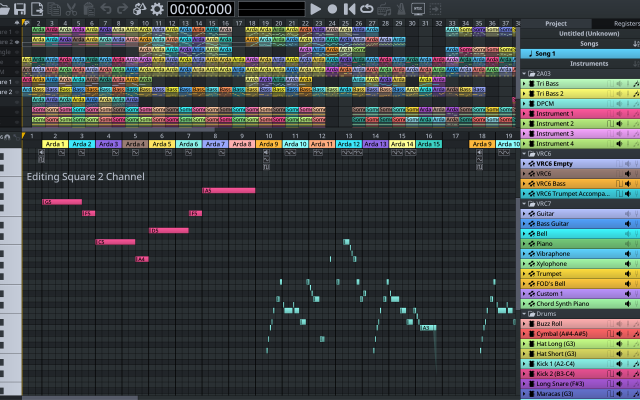Toggle the NTSC machine mode icon
The width and height of the screenshot is (640, 400).
tap(418, 9)
